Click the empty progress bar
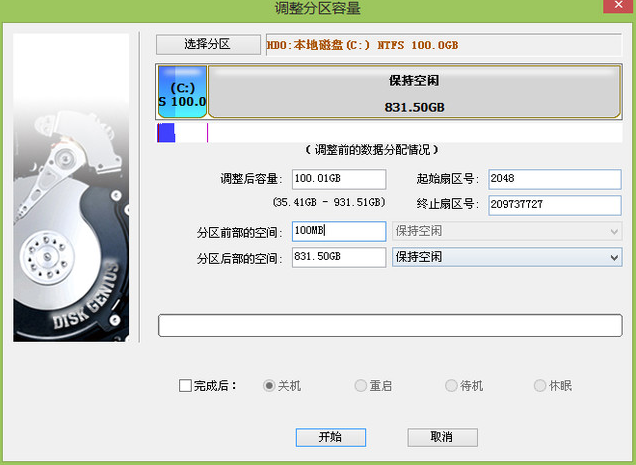This screenshot has width=636, height=465. (390, 325)
